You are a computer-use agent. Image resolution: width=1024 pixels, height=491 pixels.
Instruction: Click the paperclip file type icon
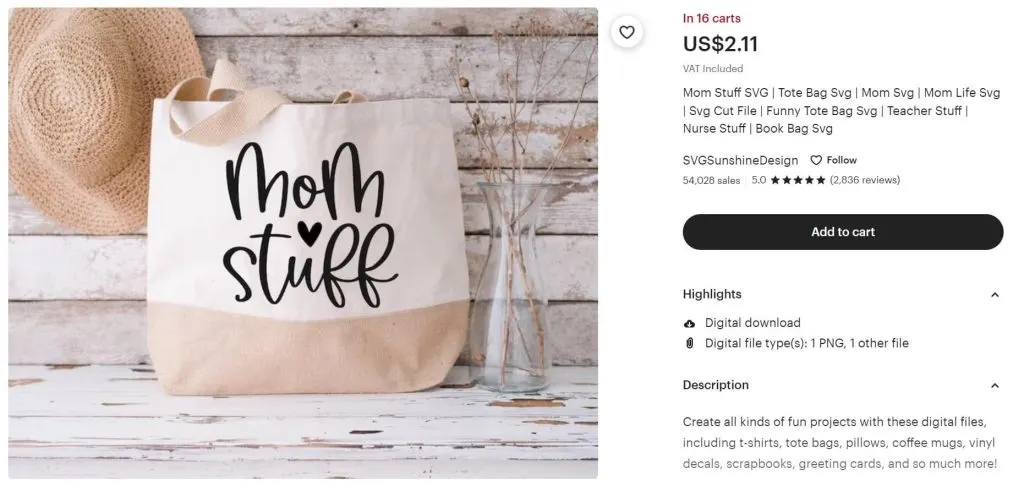[690, 343]
